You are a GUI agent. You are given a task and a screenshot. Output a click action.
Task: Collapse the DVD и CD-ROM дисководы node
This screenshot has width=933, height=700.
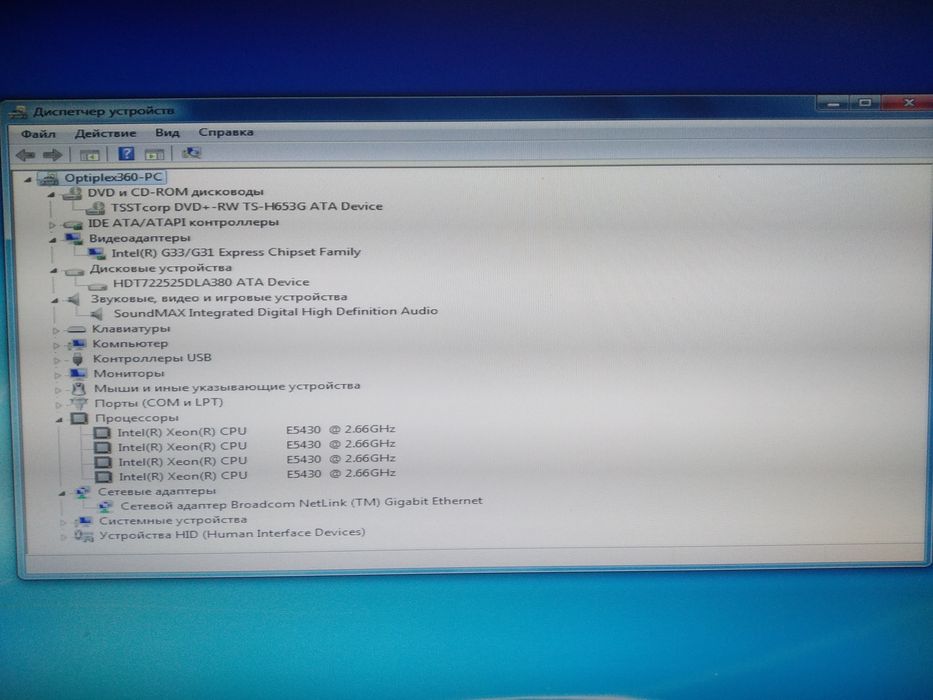[51, 194]
